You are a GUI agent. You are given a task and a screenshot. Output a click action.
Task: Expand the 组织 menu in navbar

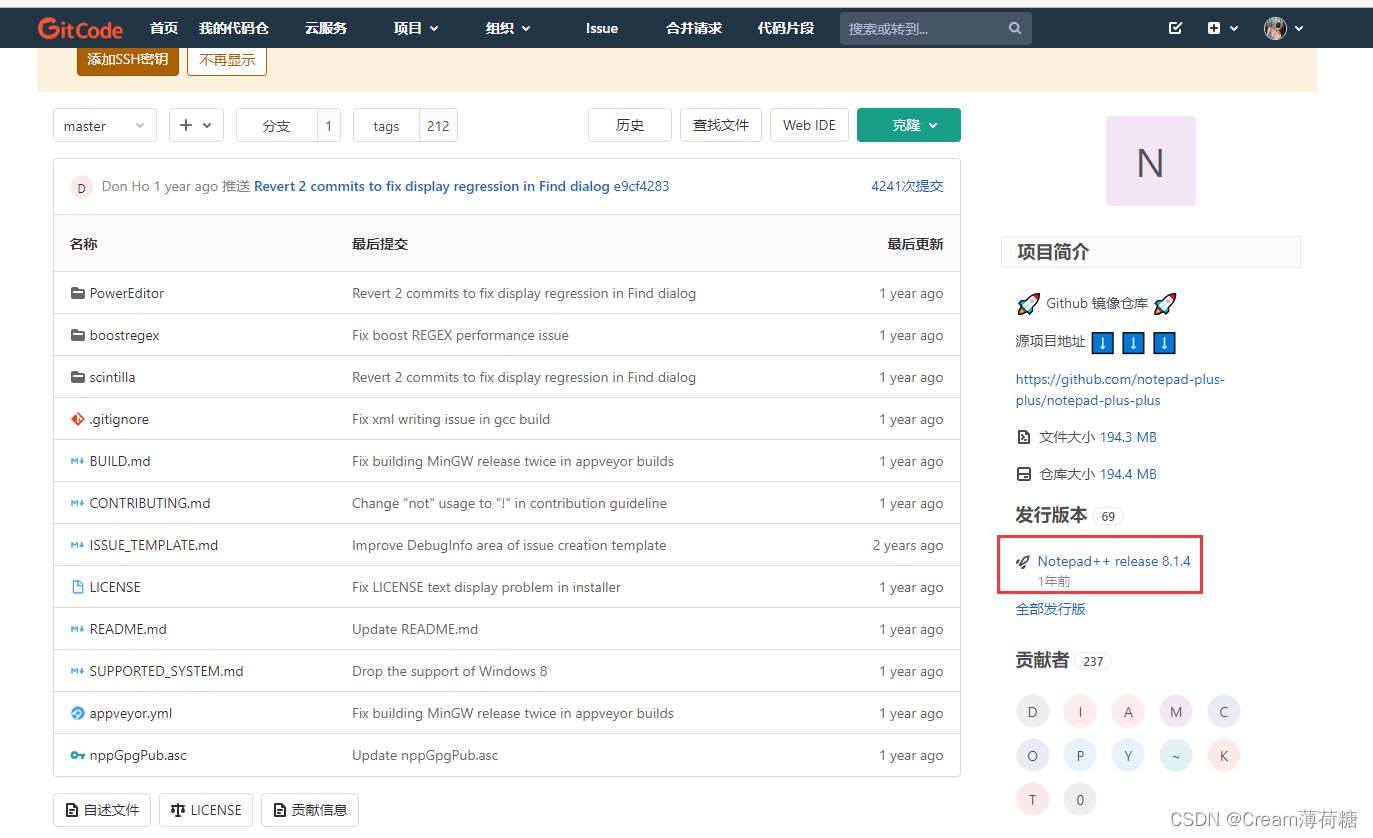(x=508, y=28)
